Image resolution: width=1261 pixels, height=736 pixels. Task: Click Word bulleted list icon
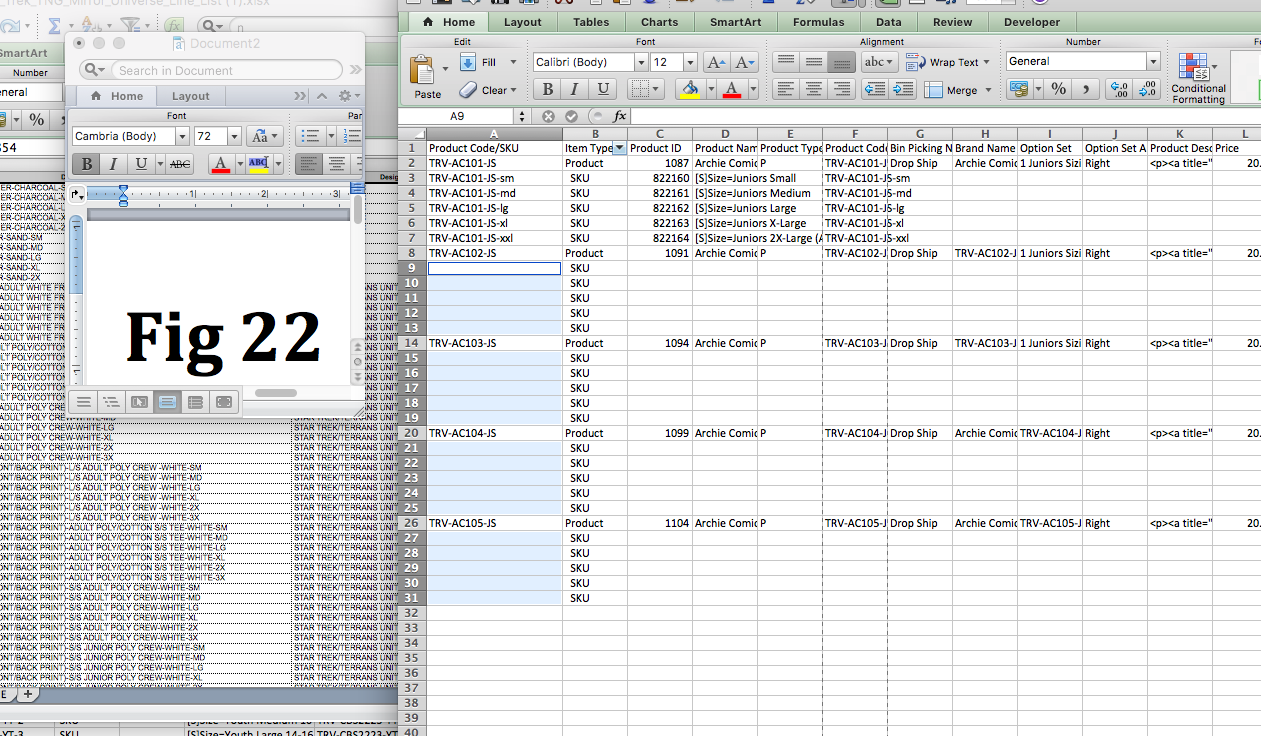click(310, 136)
